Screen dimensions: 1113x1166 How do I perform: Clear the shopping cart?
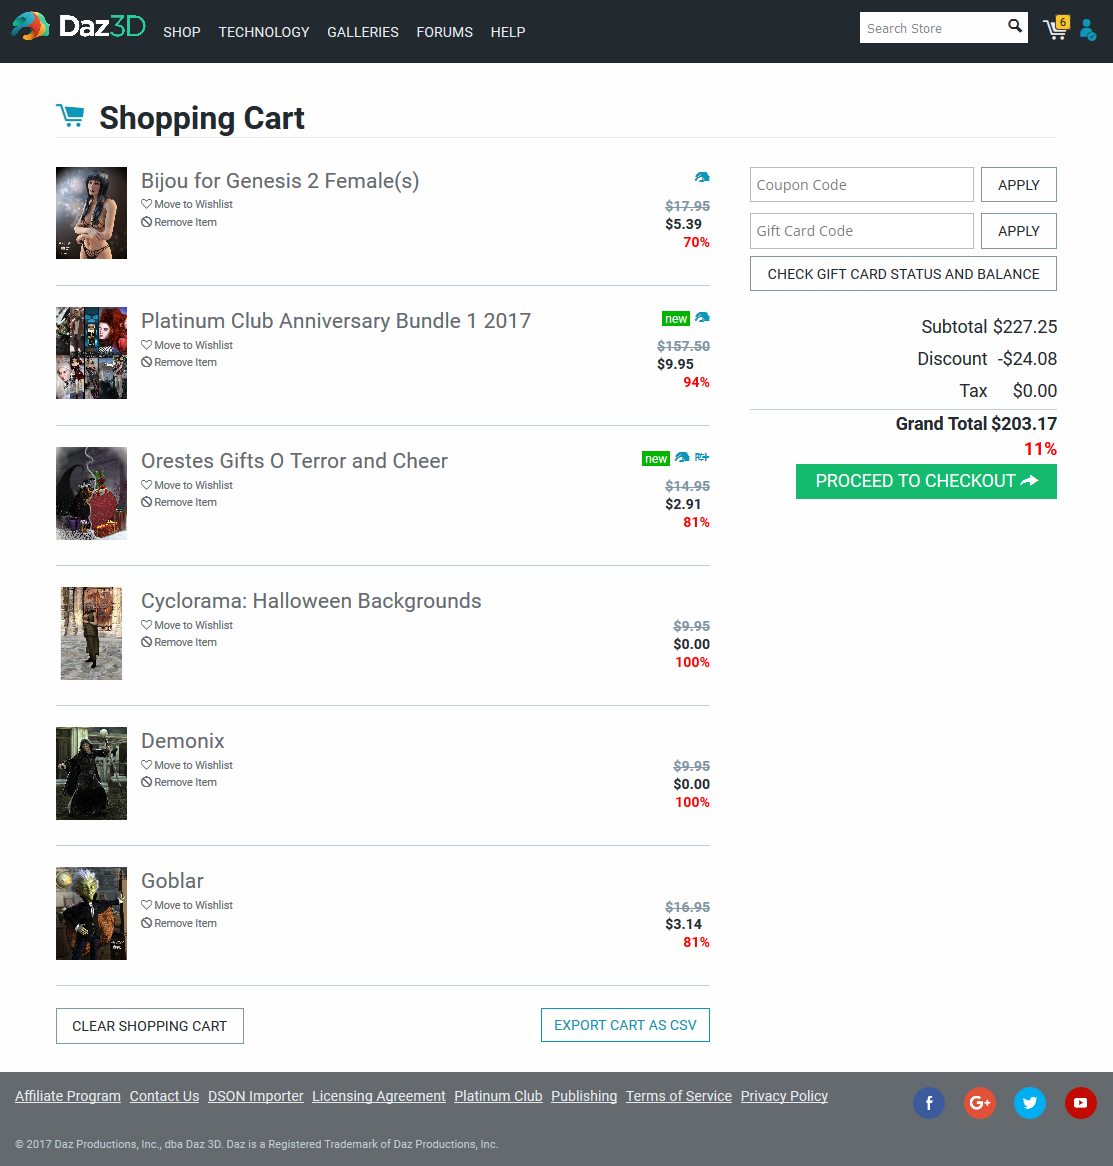click(x=149, y=1026)
